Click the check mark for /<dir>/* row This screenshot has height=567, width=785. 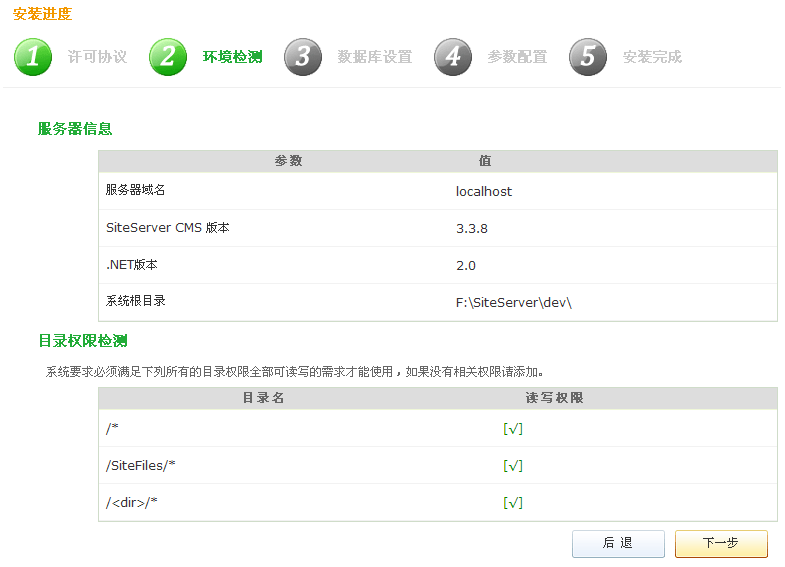(x=513, y=503)
